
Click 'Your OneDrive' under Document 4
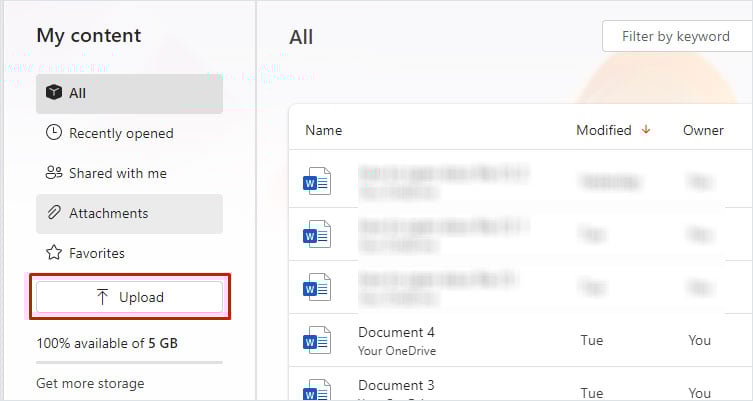[x=397, y=351]
